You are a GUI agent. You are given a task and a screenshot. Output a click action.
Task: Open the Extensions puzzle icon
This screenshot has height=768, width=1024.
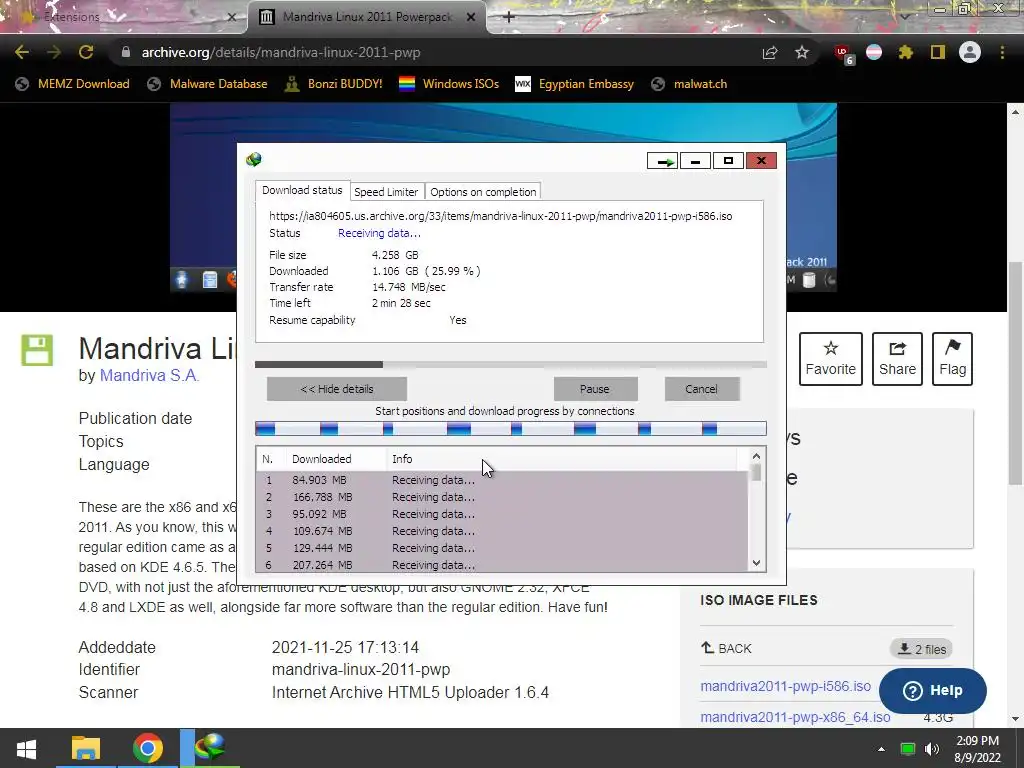[906, 52]
